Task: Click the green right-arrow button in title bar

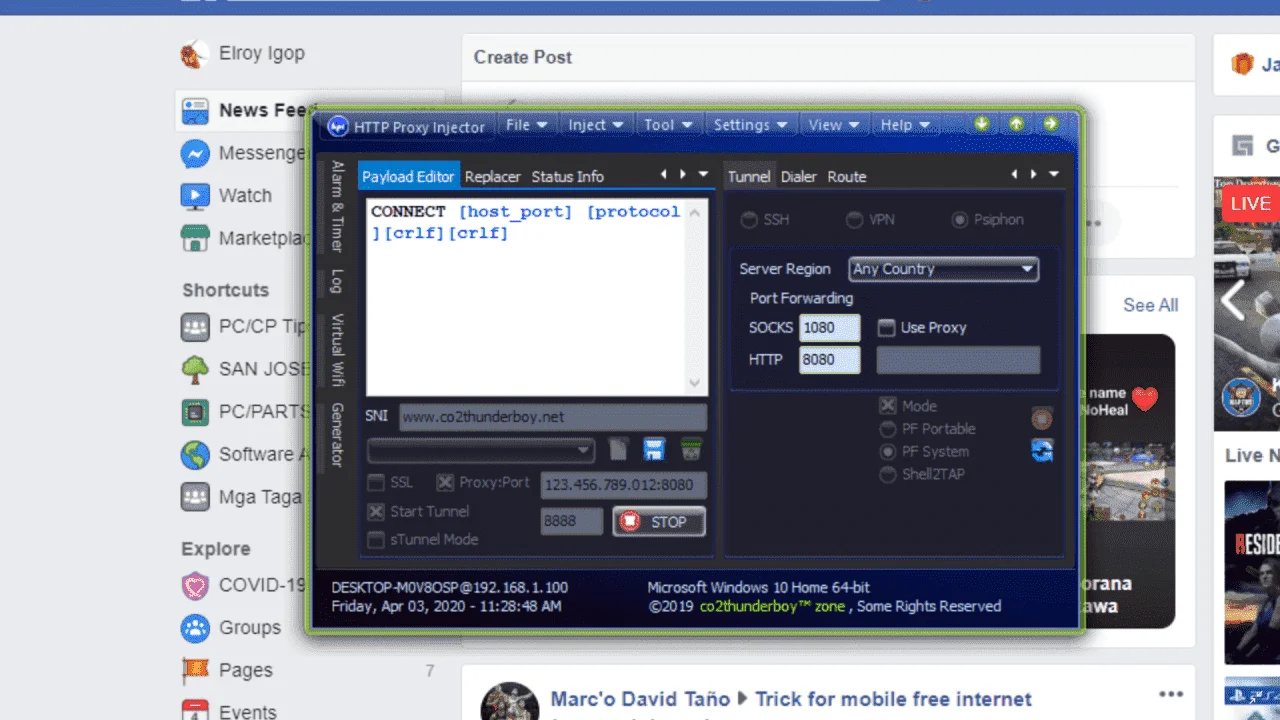Action: pos(1050,124)
